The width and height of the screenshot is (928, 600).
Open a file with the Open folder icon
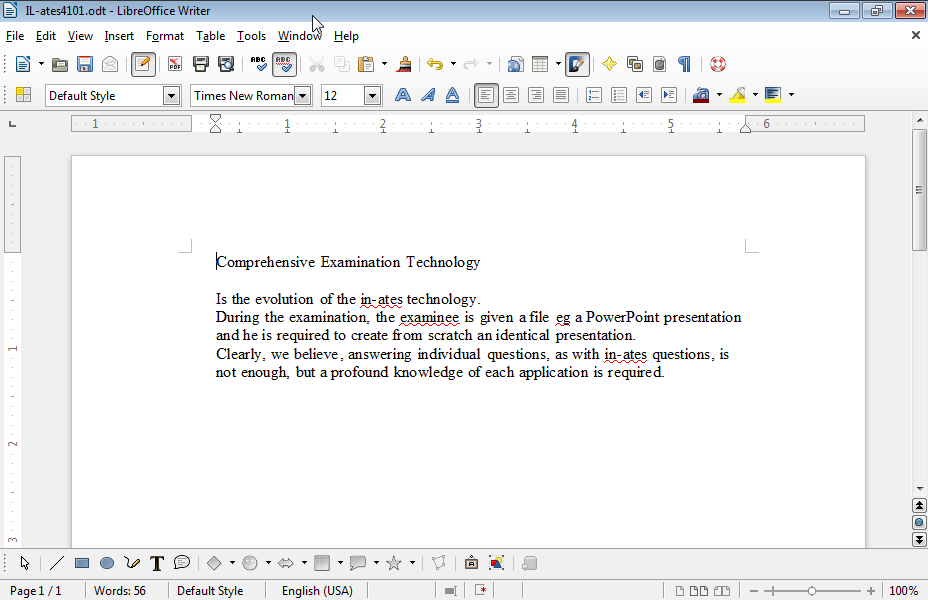(59, 64)
